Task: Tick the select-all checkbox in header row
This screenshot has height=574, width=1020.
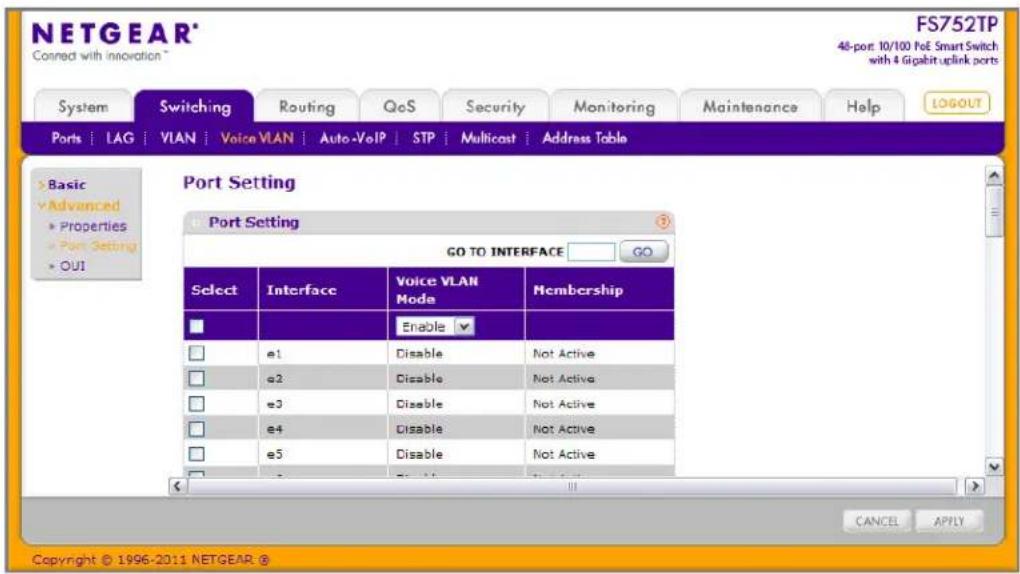Action: click(x=196, y=326)
